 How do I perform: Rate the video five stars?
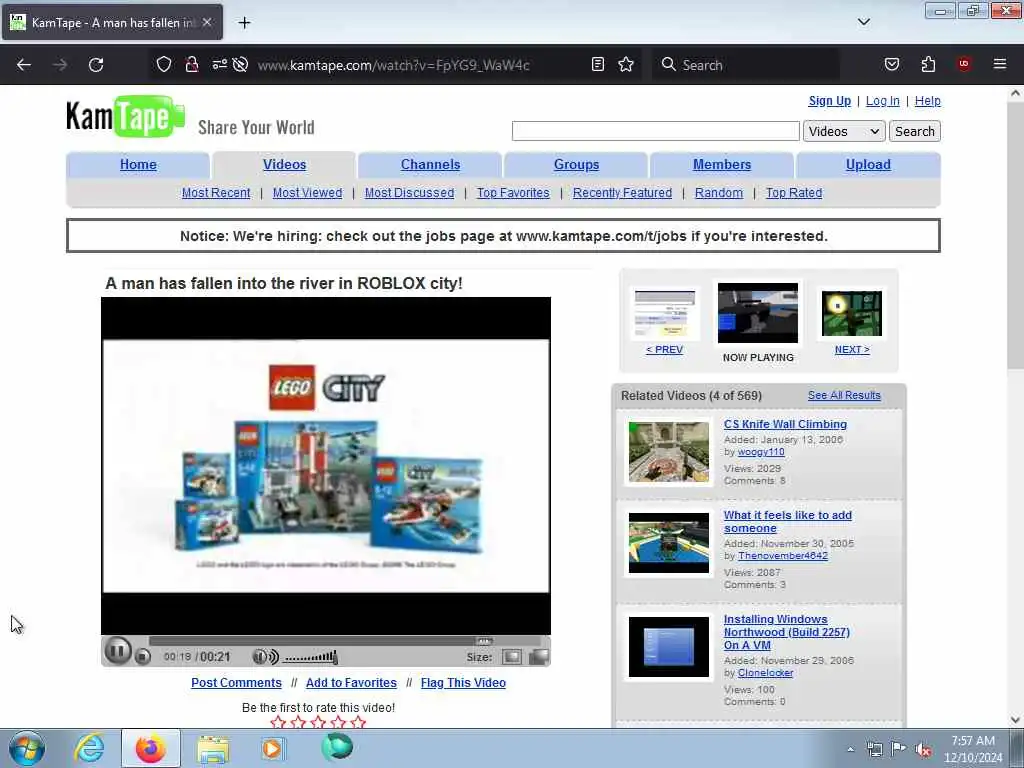click(358, 722)
